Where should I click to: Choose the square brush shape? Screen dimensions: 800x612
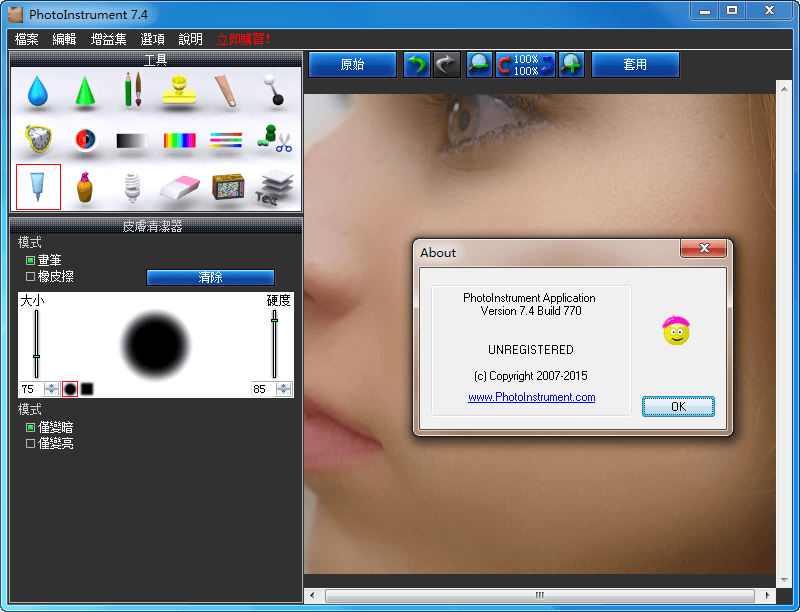coord(87,389)
